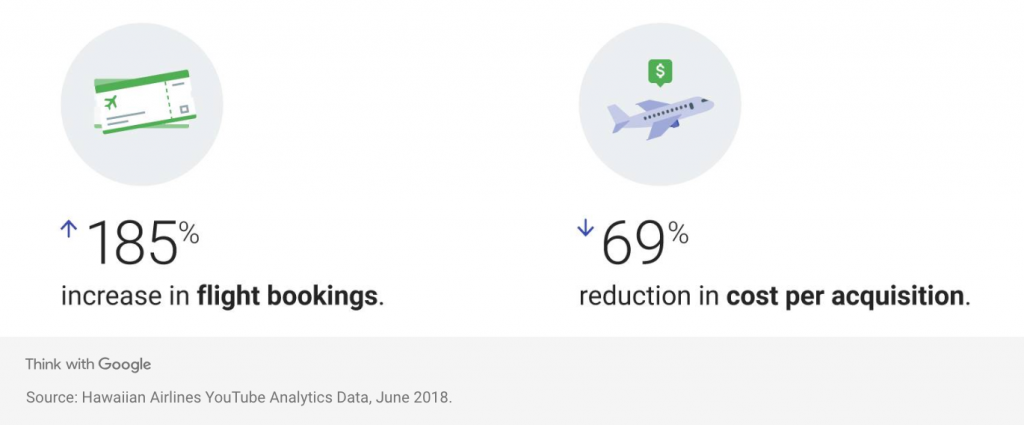Click the word "Google" in the footer
This screenshot has width=1024, height=425.
point(124,364)
